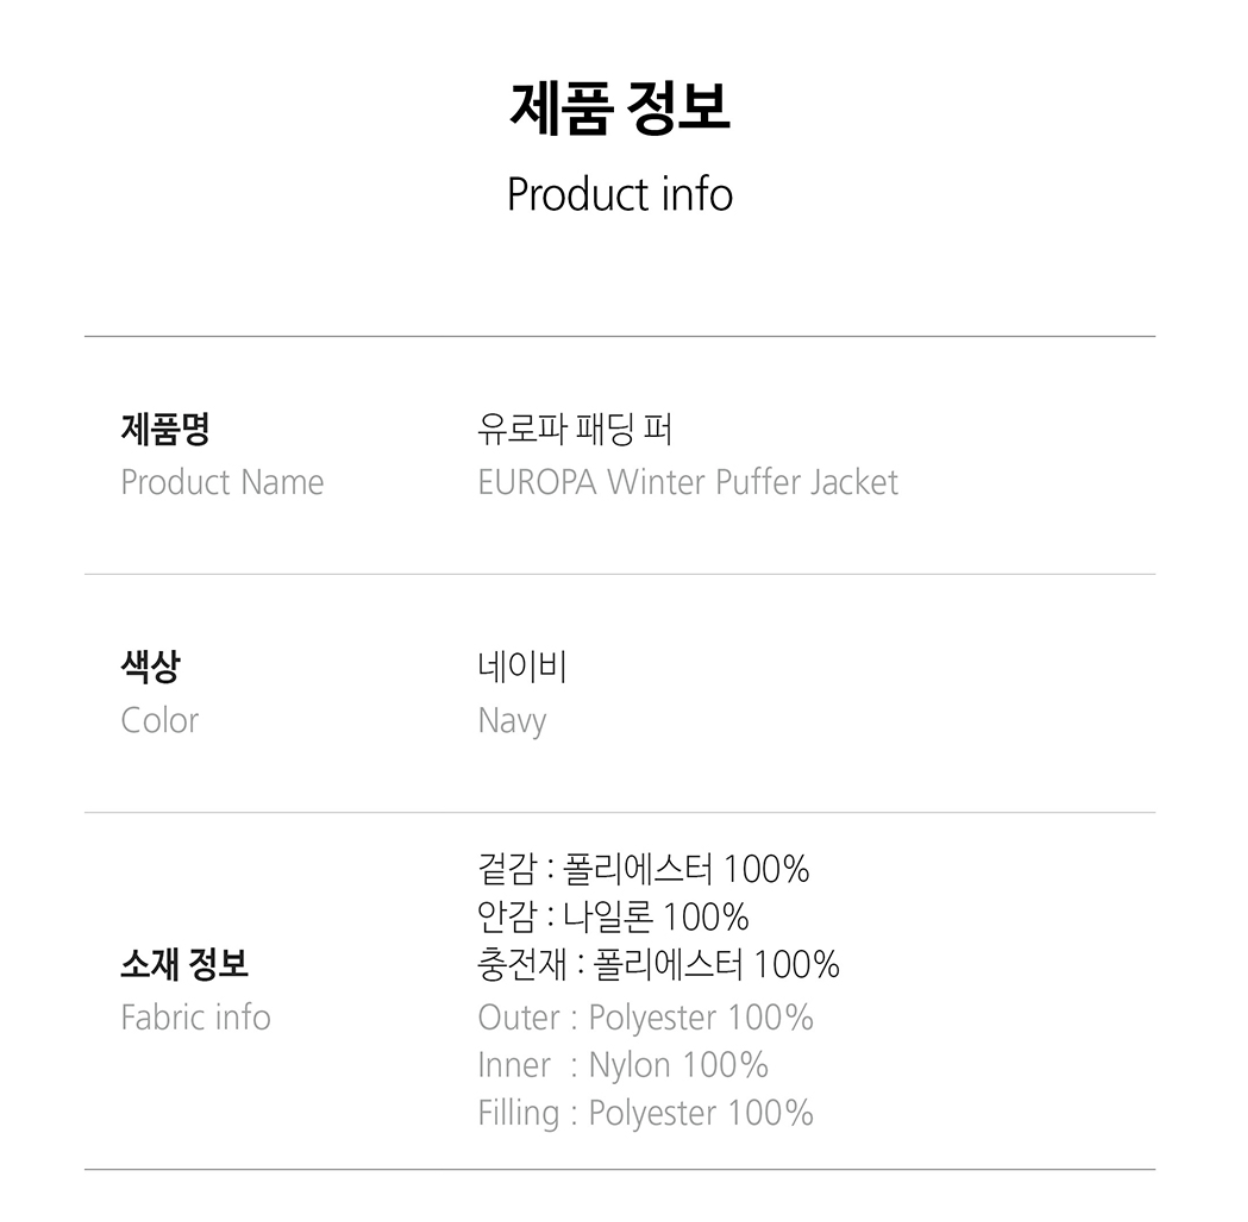Click the divider line between Color and Fabric rows
Image resolution: width=1248 pixels, height=1222 pixels.
(x=620, y=812)
